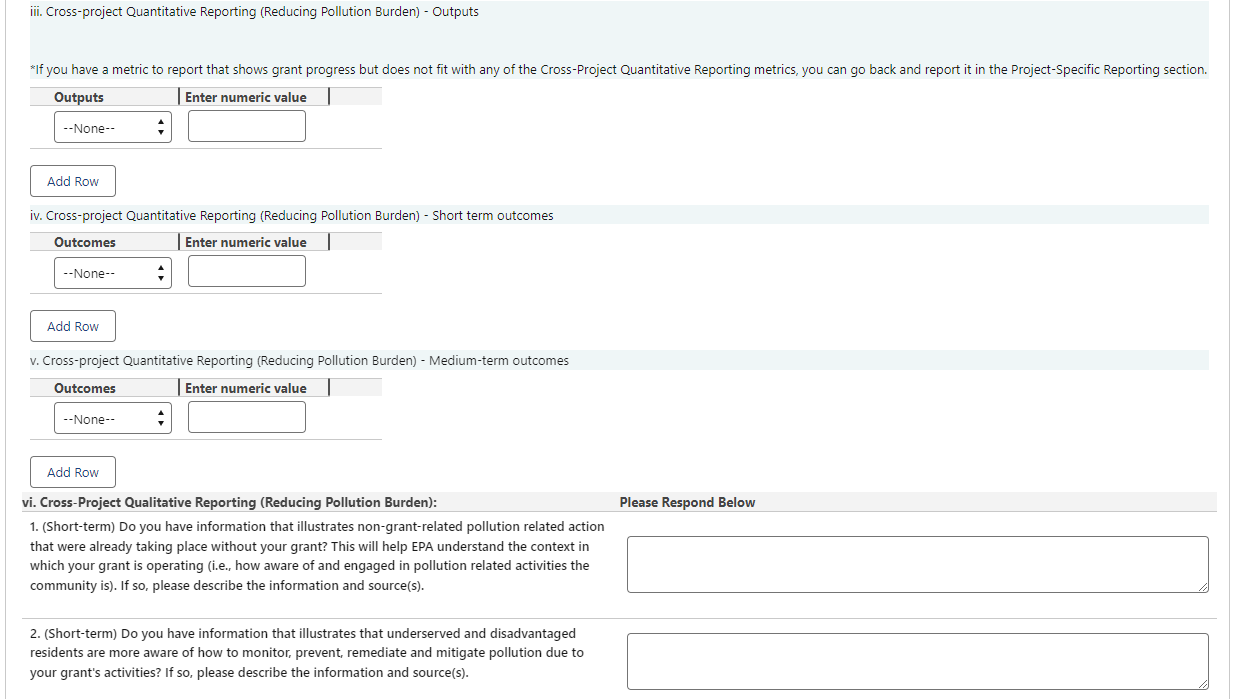
Task: Click response box for question 2 on underserved residents
Action: (x=916, y=661)
